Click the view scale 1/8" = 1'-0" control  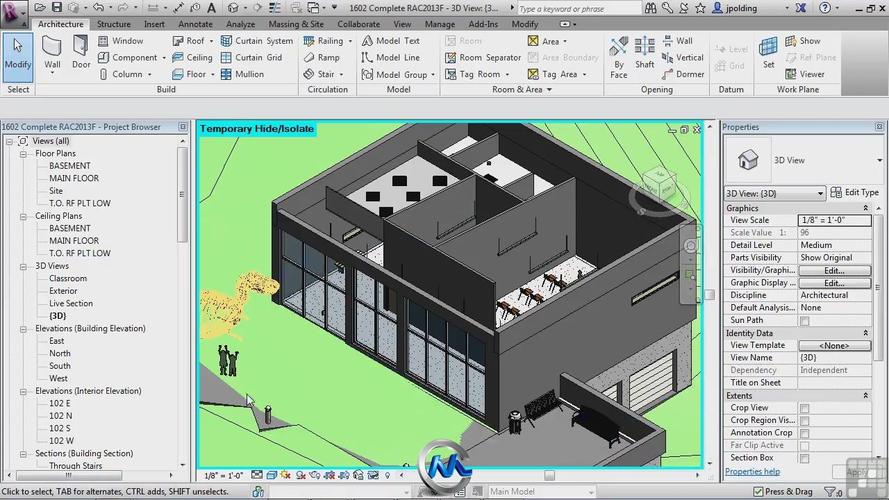tap(223, 475)
